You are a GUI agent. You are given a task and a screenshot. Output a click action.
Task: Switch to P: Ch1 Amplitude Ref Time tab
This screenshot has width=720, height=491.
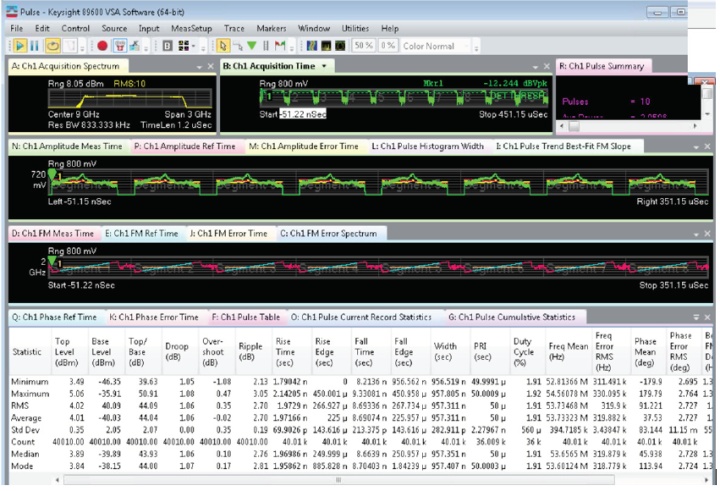(x=185, y=146)
